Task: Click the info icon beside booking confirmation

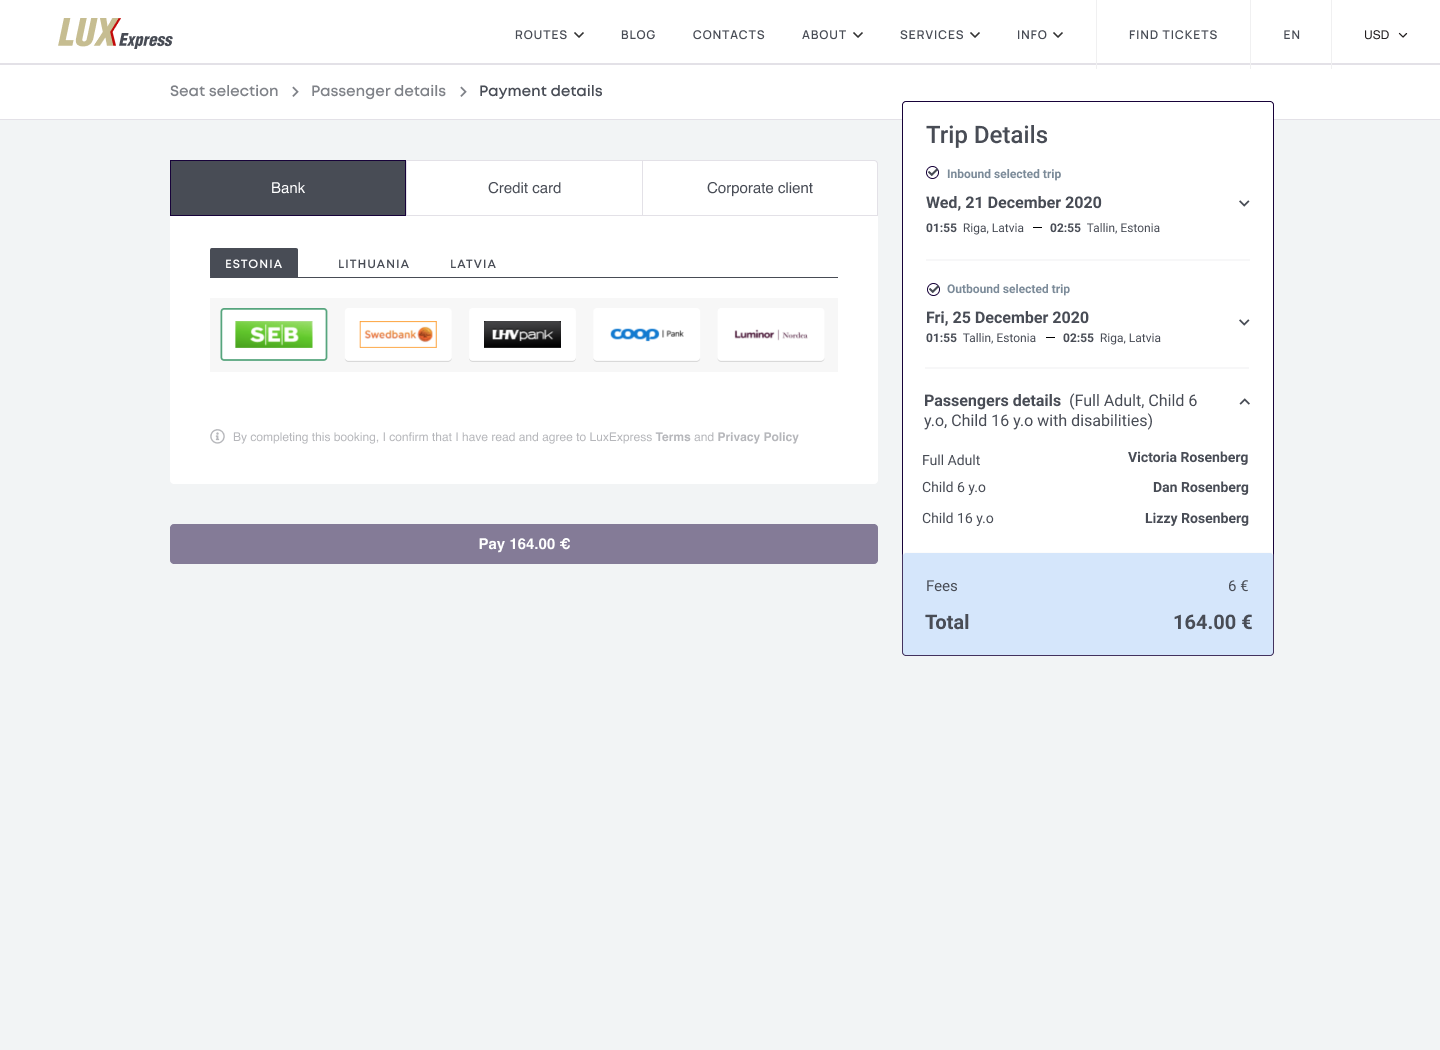Action: pyautogui.click(x=217, y=436)
